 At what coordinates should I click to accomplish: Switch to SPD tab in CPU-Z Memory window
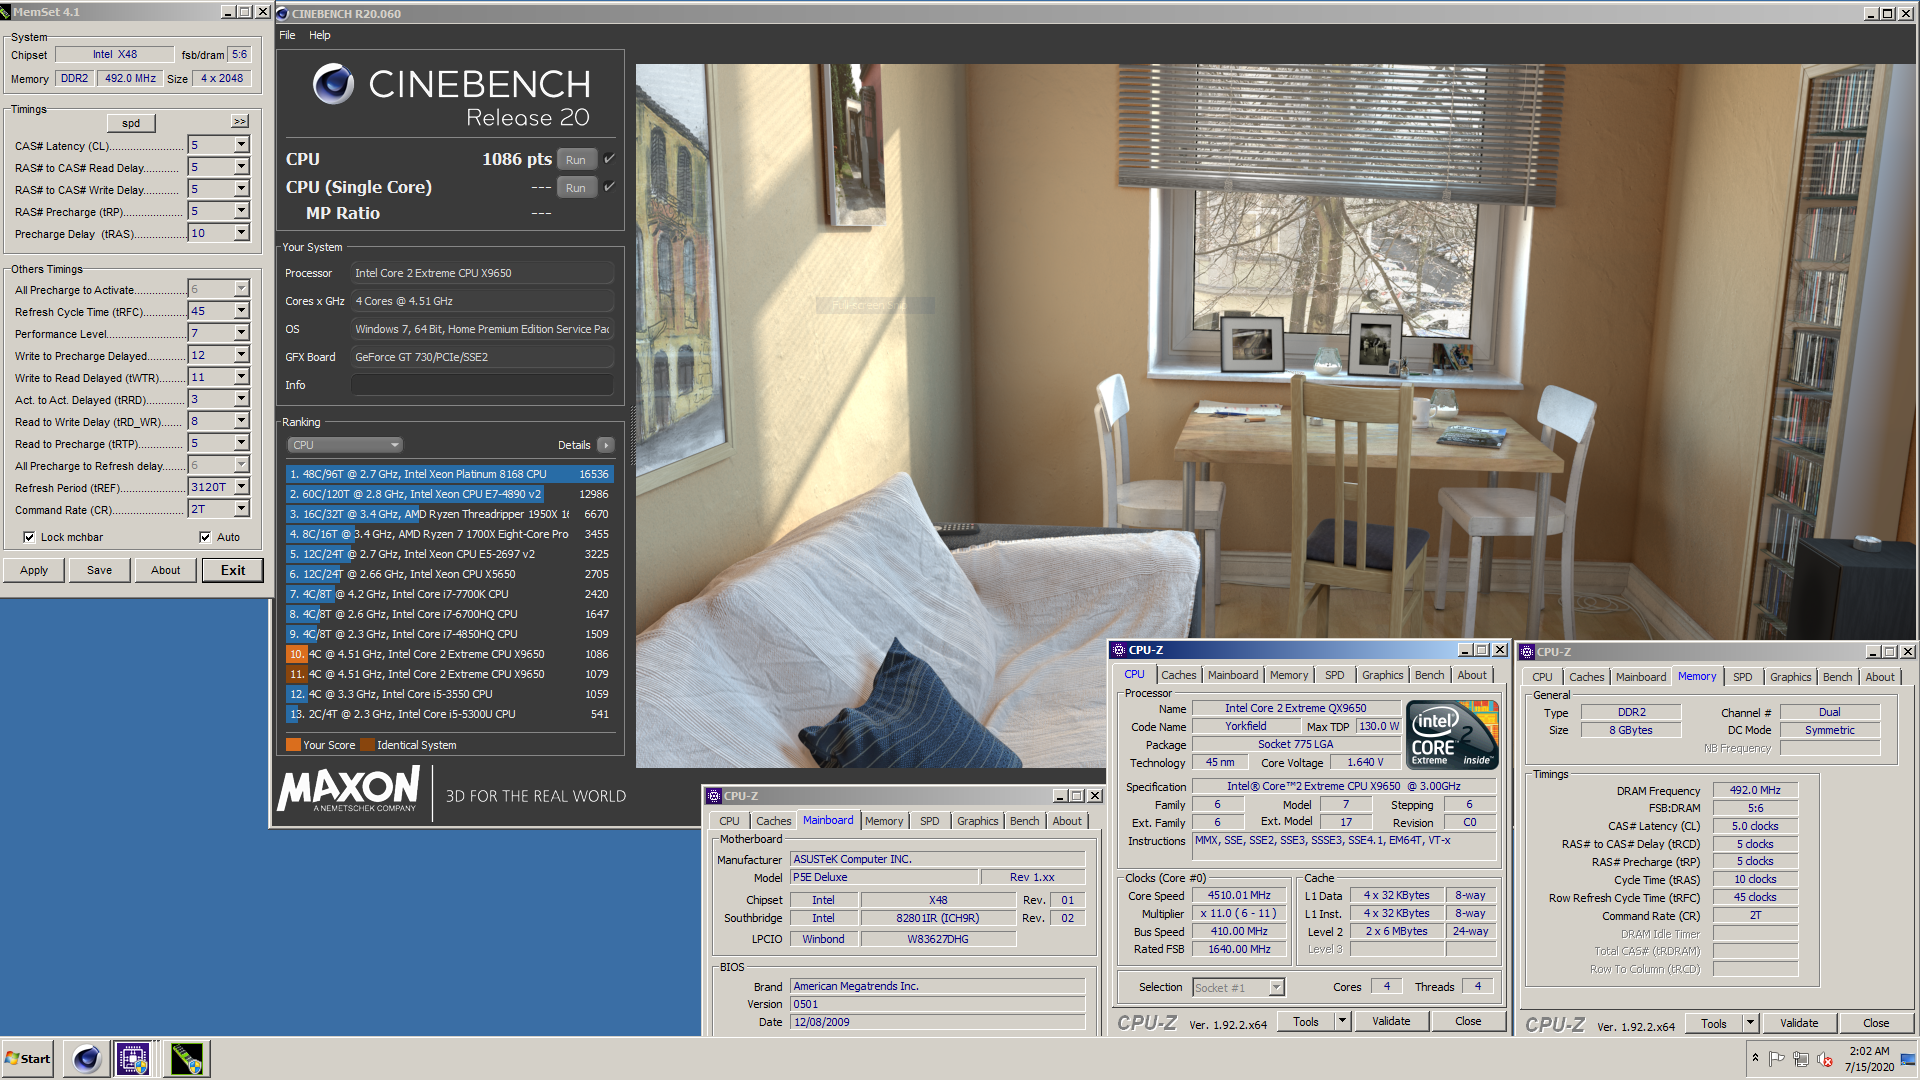[x=1742, y=677]
